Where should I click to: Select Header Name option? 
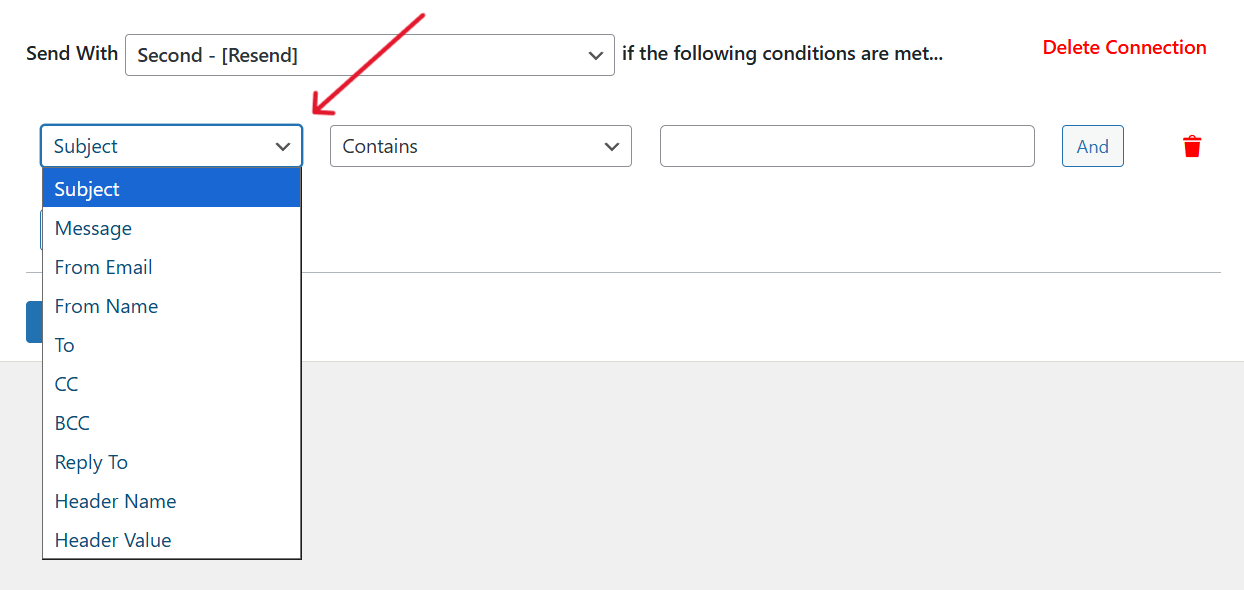(x=171, y=501)
